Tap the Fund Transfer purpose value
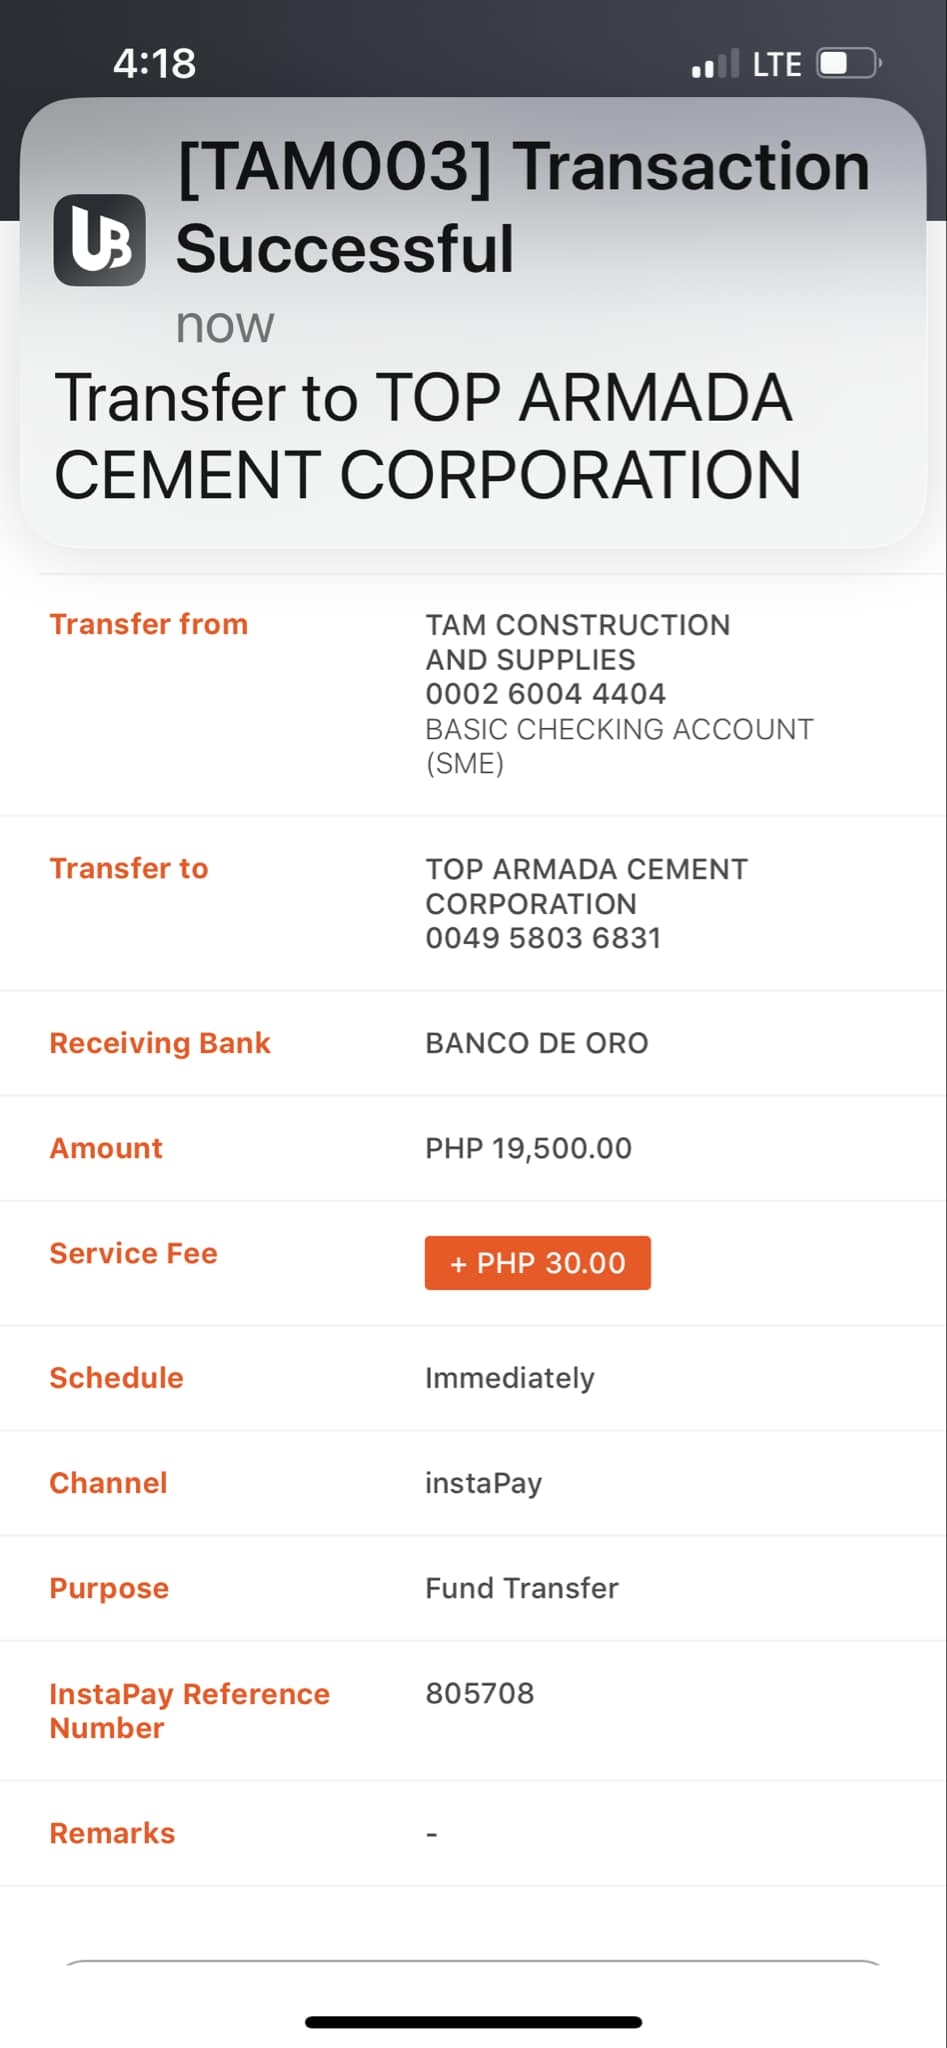This screenshot has height=2048, width=947. click(521, 1588)
